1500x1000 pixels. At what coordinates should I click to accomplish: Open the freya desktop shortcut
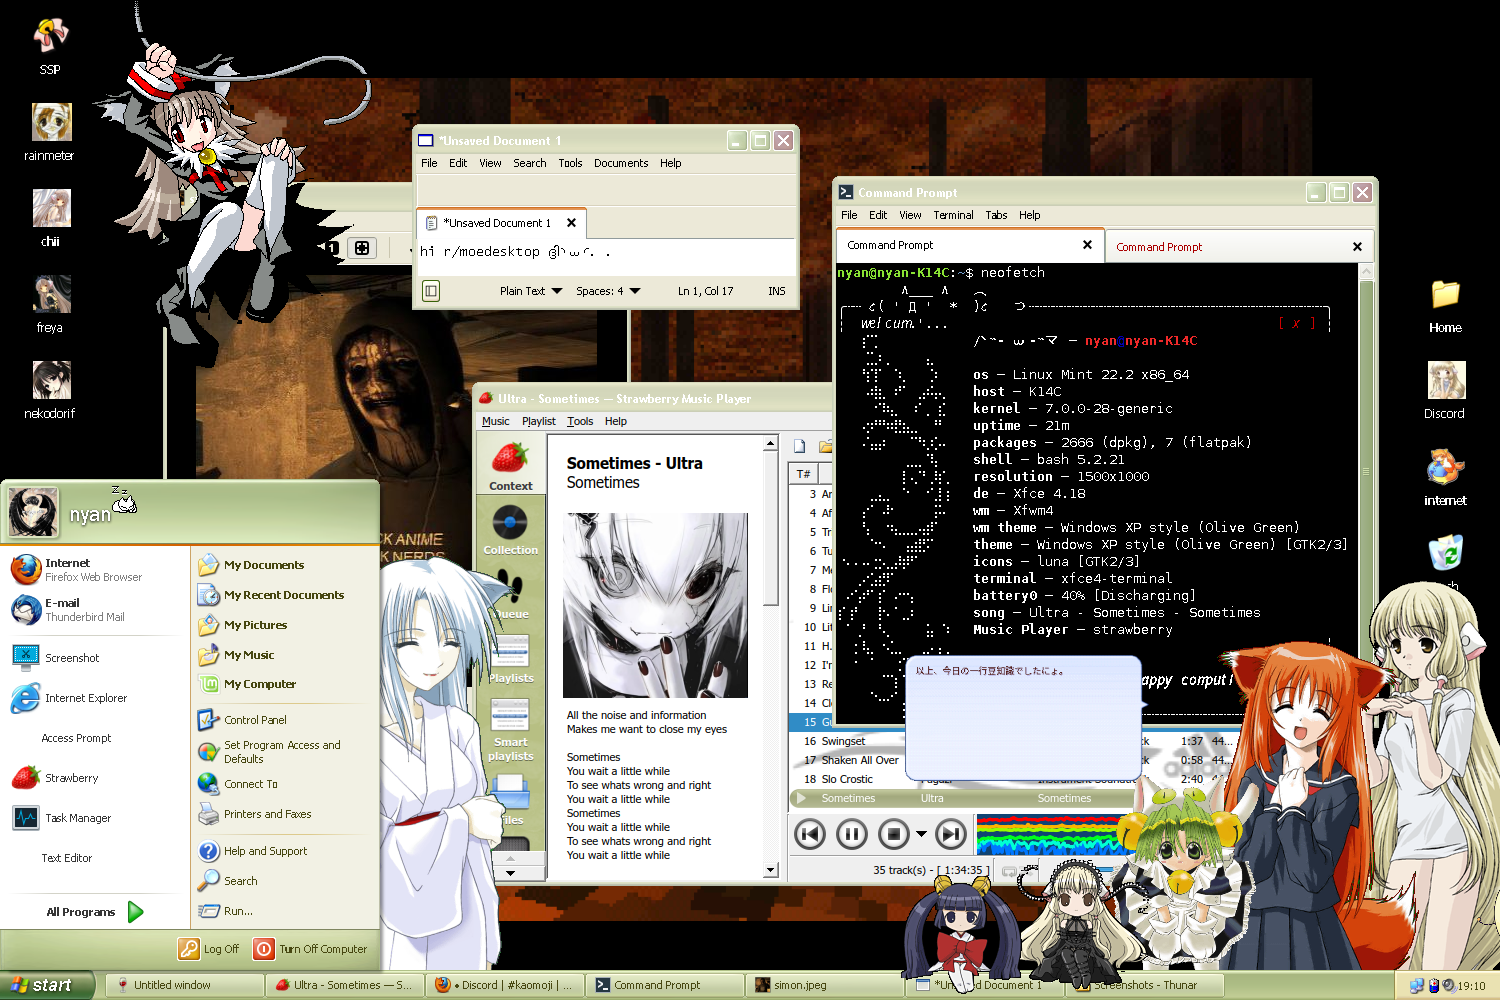pyautogui.click(x=50, y=304)
